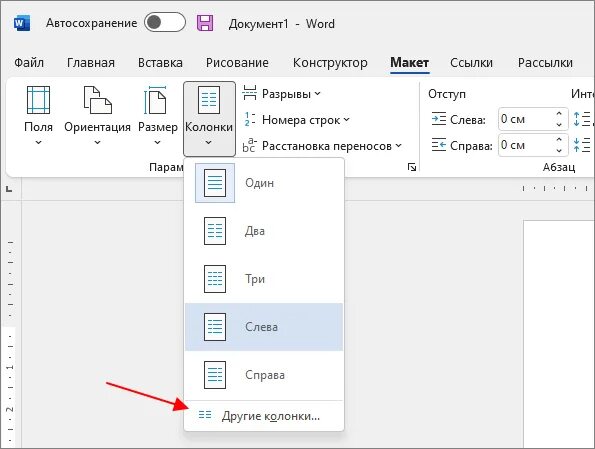
Task: Increase the Справа indent with up arrow
Action: click(559, 140)
